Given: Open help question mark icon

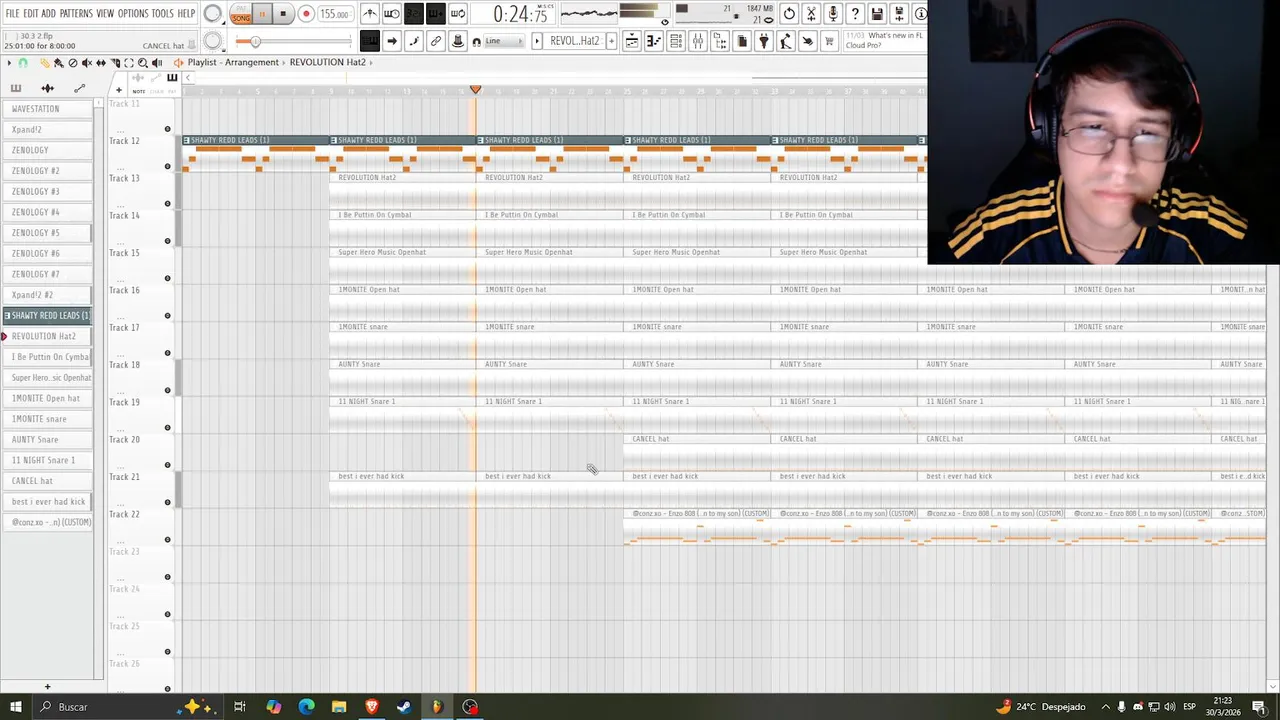Looking at the screenshot, I should point(855,14).
